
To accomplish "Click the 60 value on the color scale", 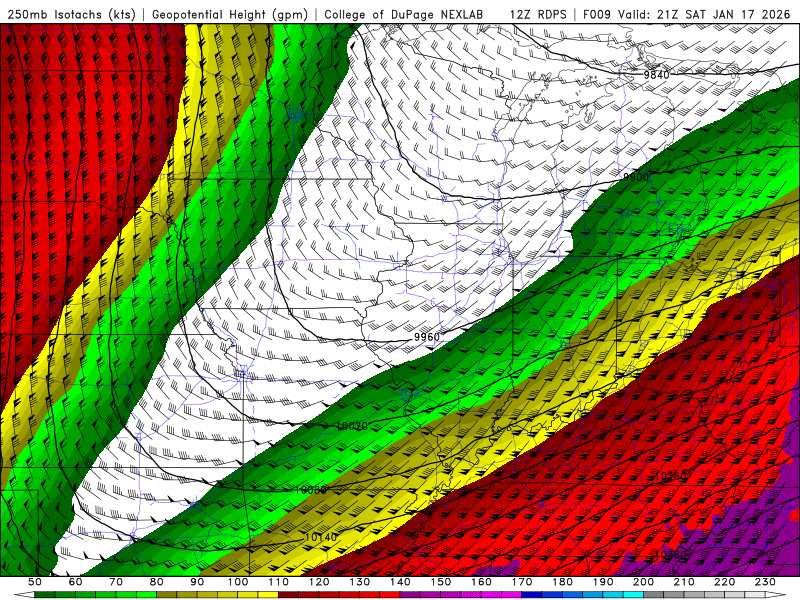I will click(x=75, y=582).
